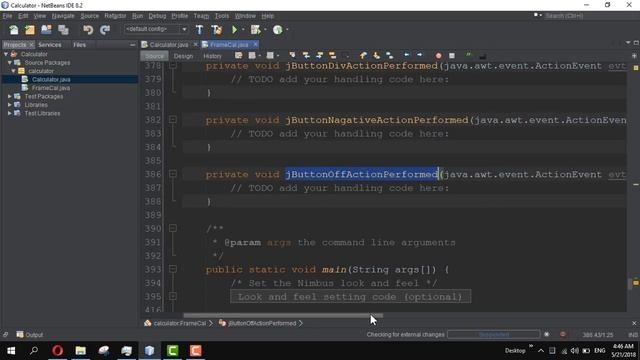Click the horizontal editor scrollbar thumb
The image size is (640, 360).
tap(283, 316)
